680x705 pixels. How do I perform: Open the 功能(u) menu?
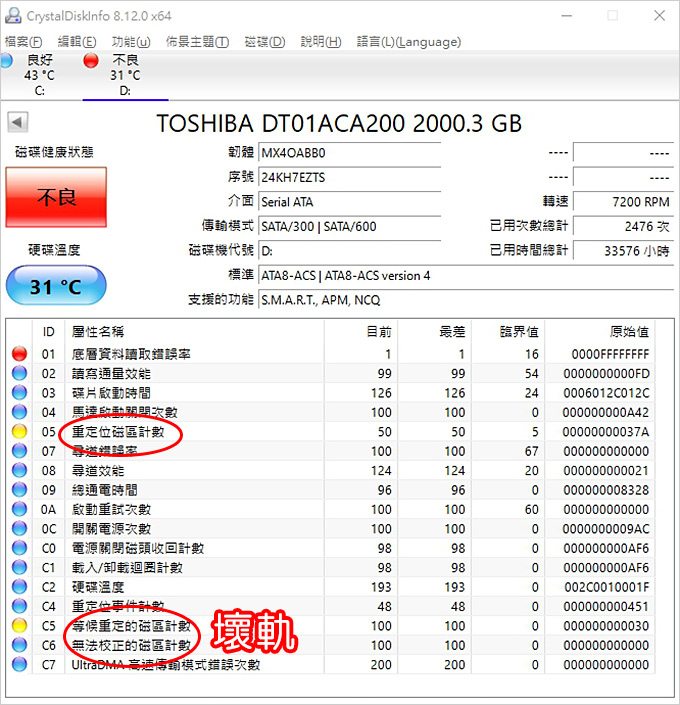pyautogui.click(x=131, y=42)
